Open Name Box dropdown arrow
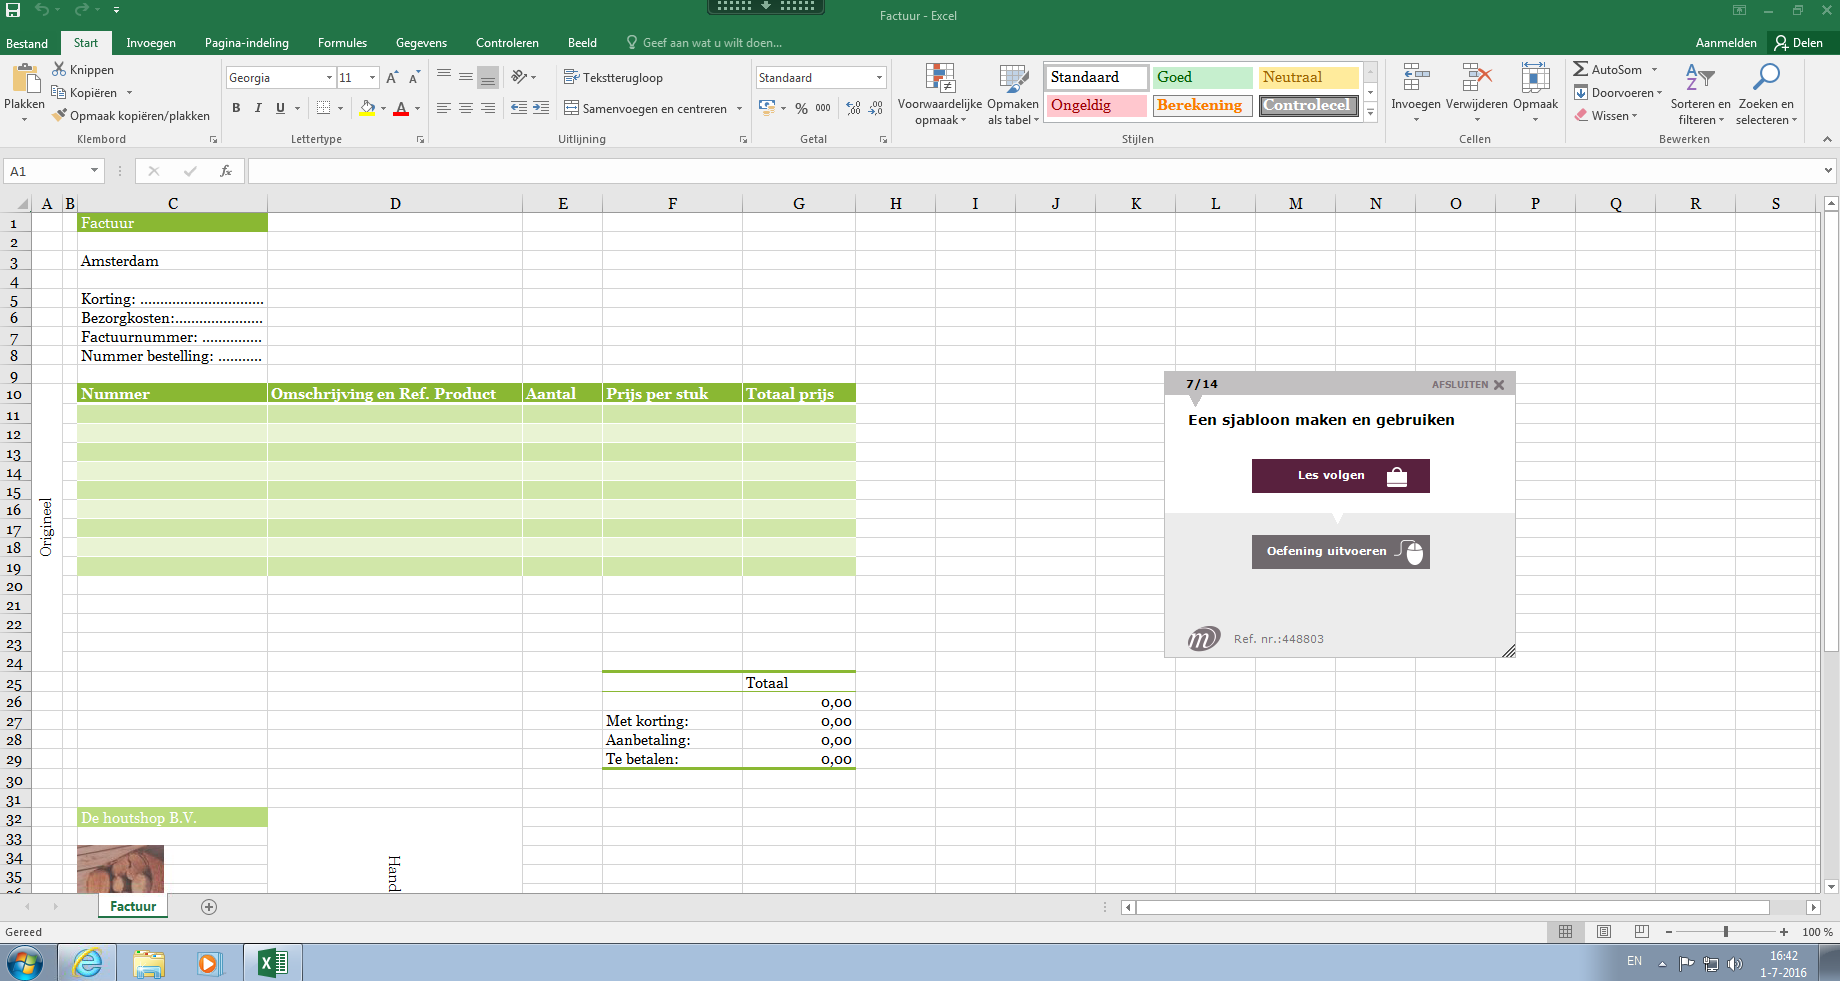This screenshot has width=1840, height=981. click(94, 171)
